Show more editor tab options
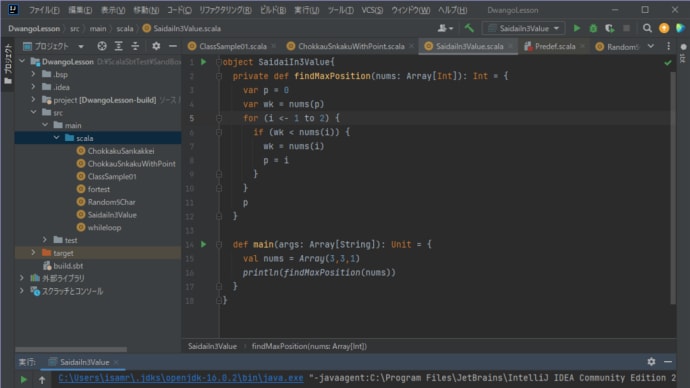This screenshot has width=690, height=388. (668, 46)
